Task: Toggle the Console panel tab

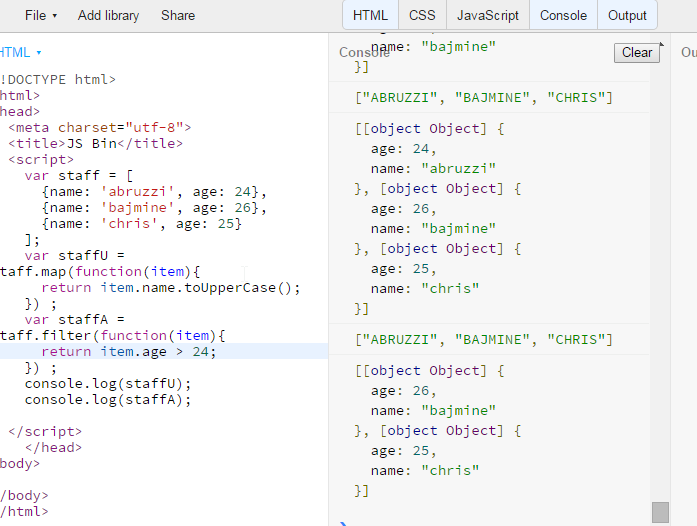Action: [563, 16]
